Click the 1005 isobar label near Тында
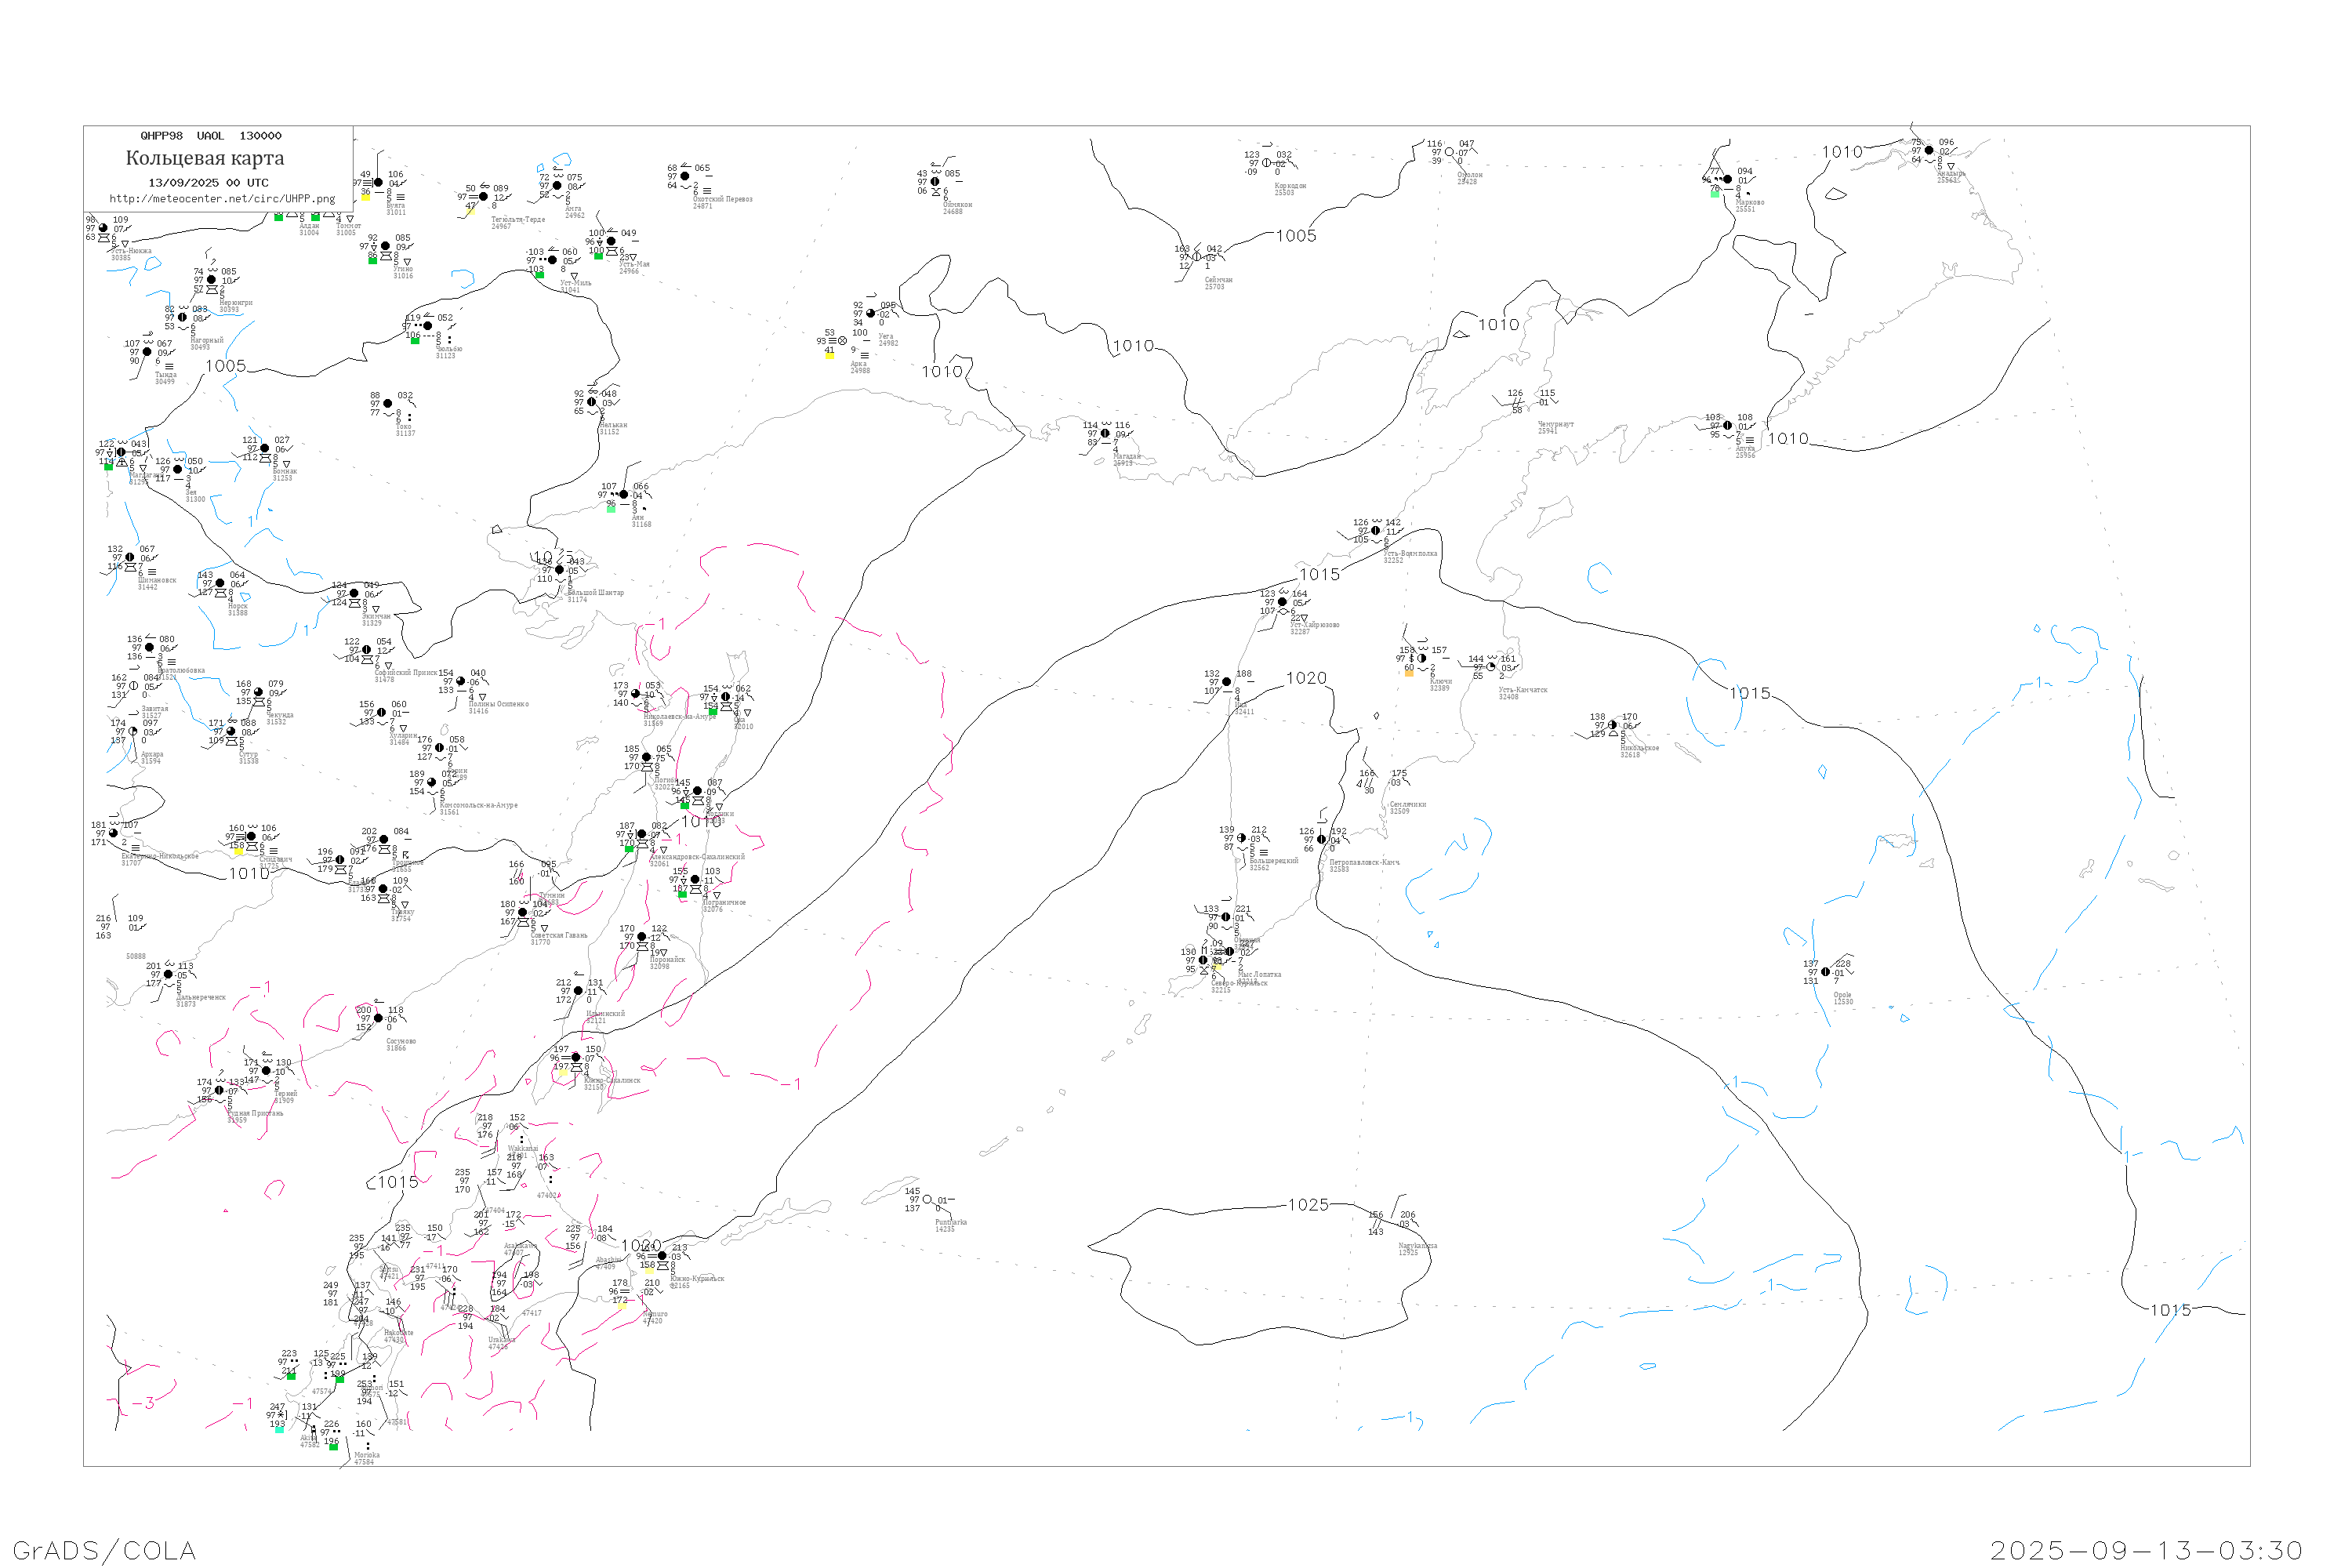 225,366
